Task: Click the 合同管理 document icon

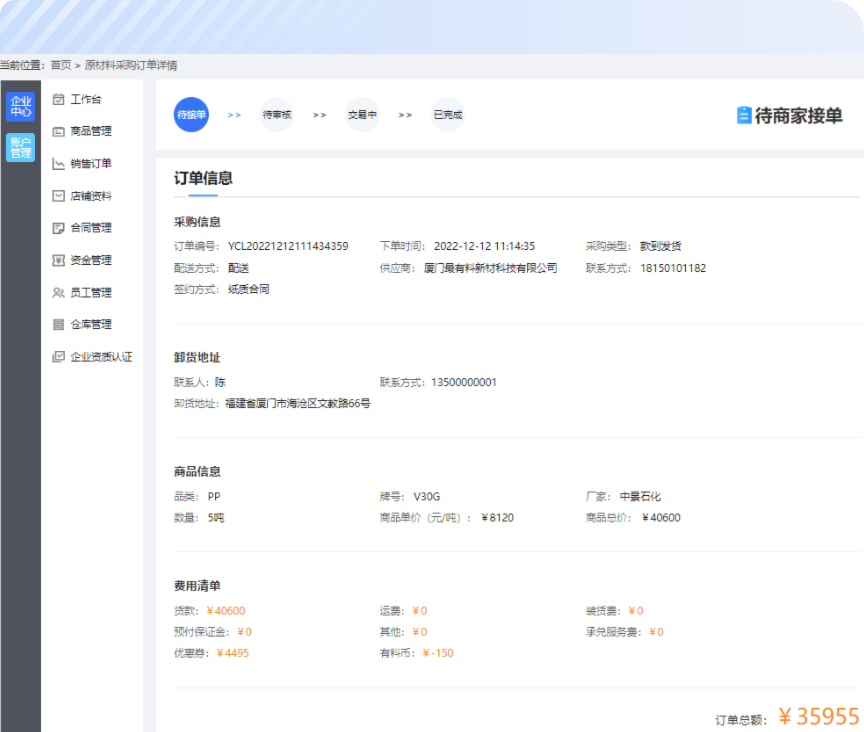Action: point(58,228)
